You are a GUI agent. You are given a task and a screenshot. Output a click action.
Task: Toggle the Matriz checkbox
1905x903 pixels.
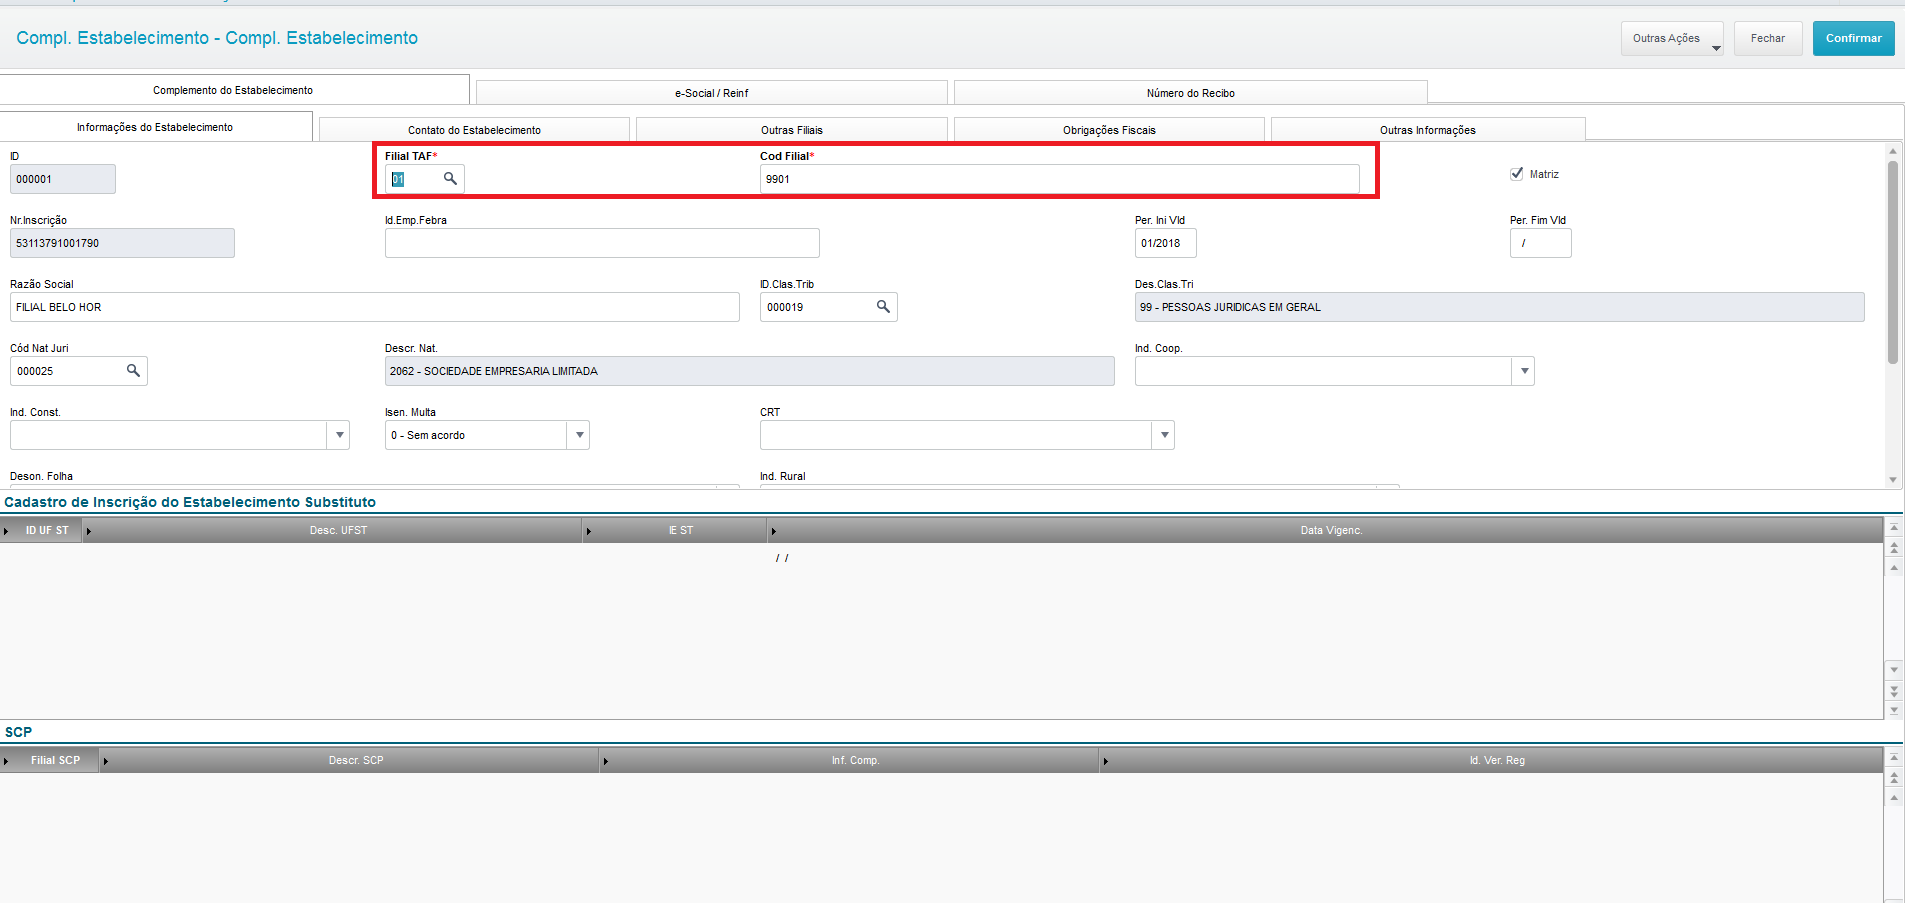(x=1517, y=174)
